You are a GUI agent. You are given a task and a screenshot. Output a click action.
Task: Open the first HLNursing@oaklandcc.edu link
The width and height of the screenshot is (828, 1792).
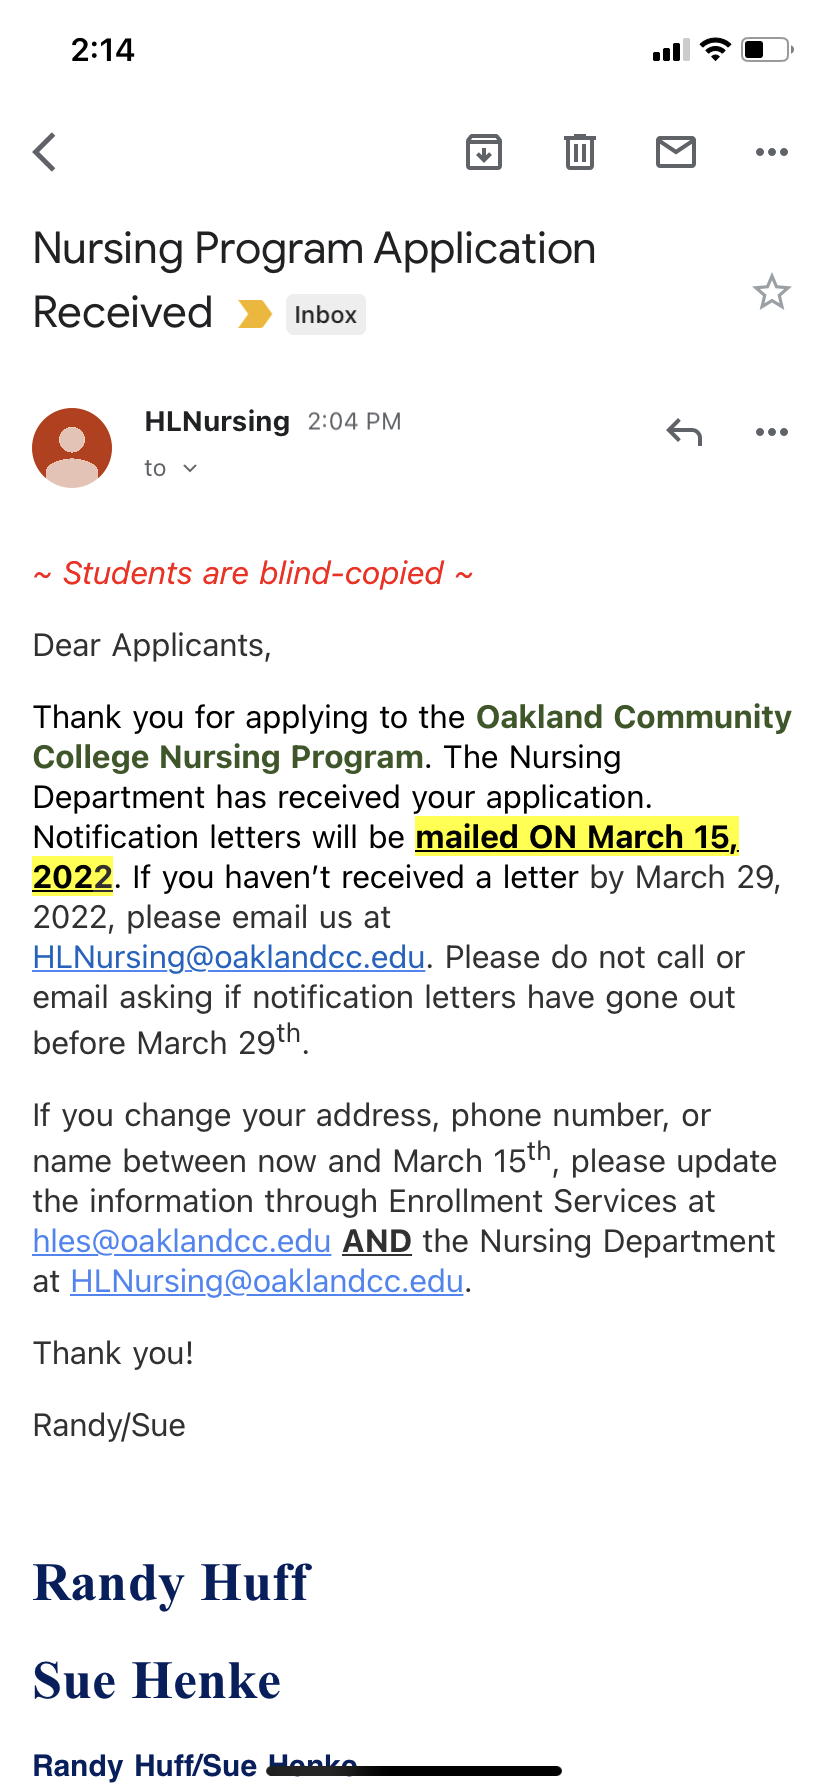[x=229, y=957]
